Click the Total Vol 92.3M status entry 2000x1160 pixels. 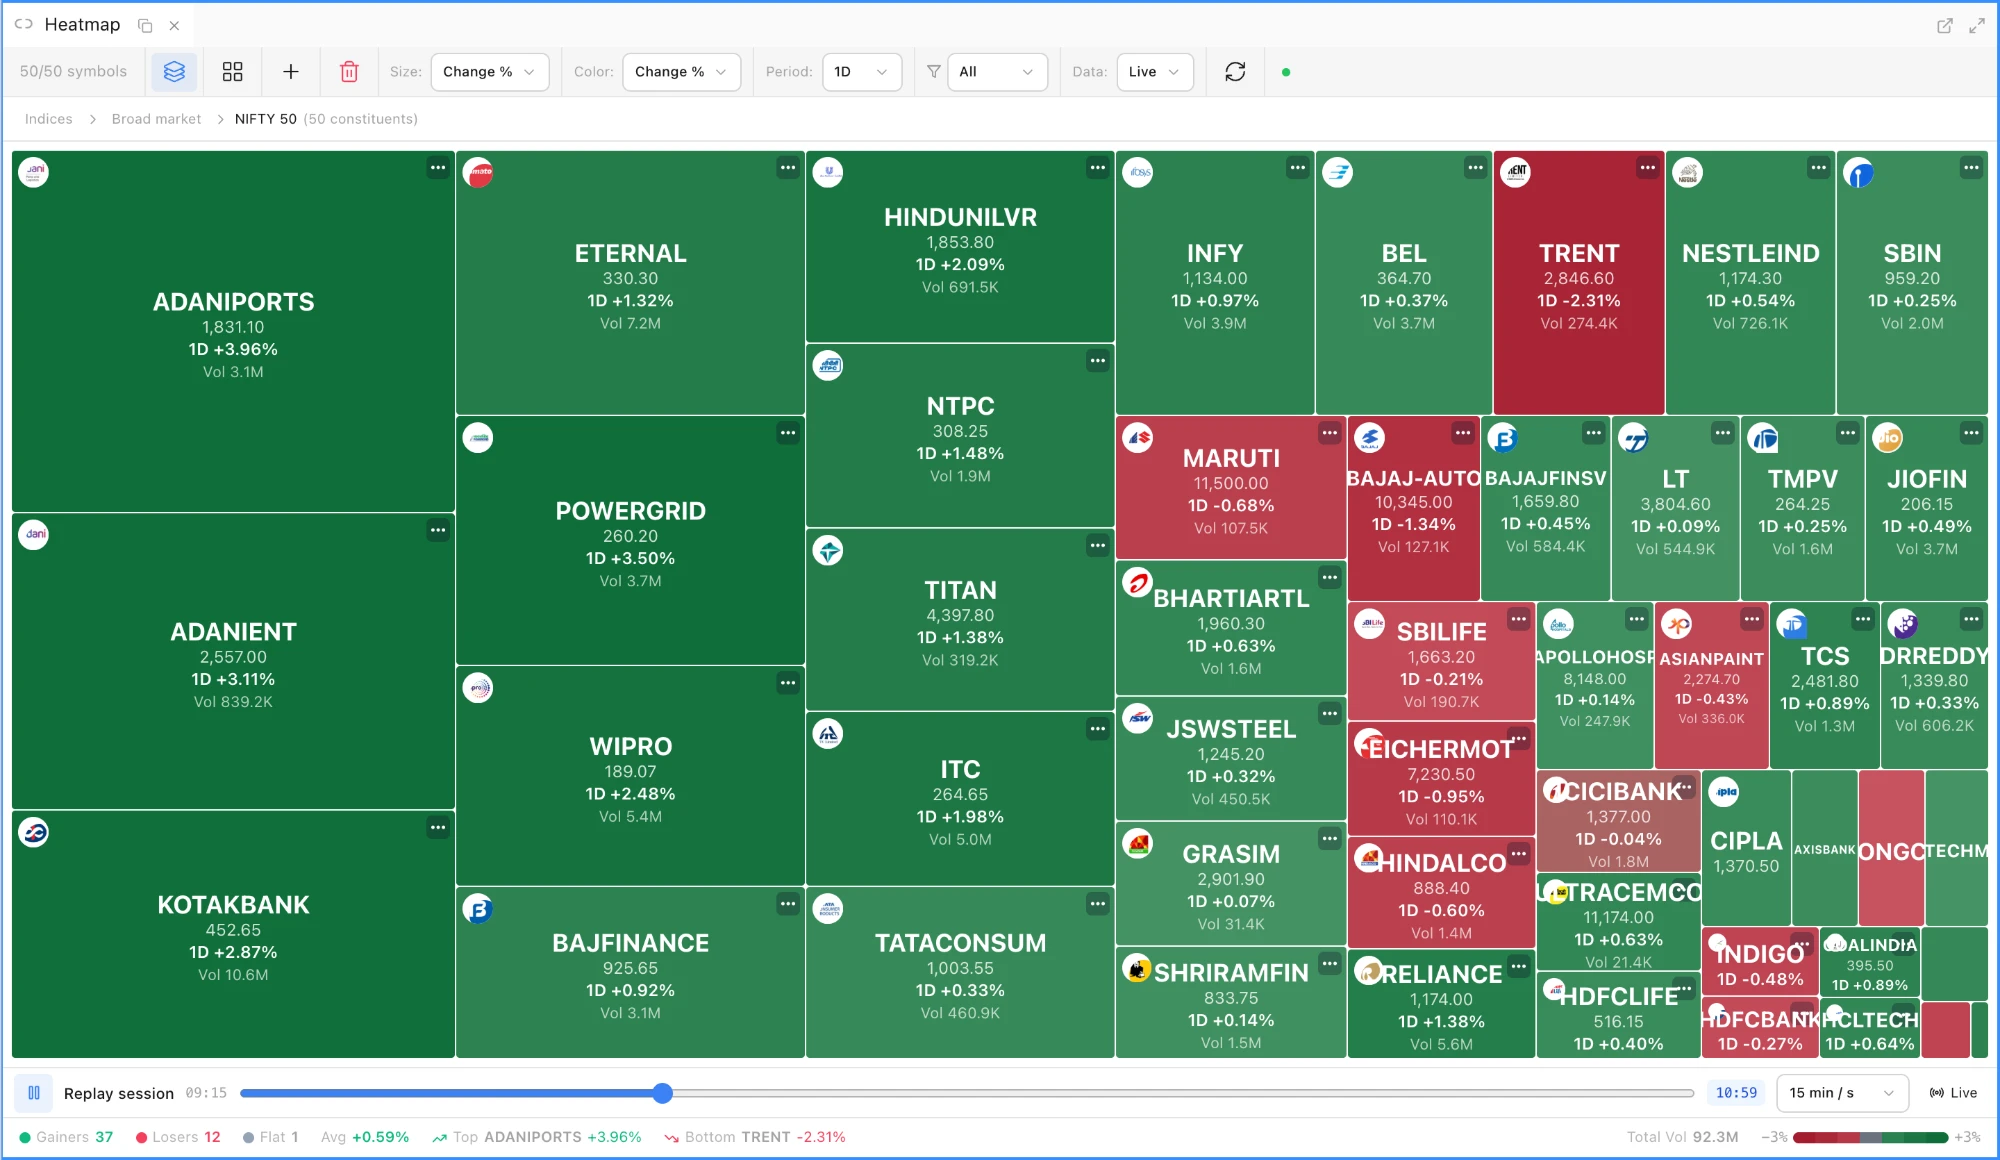coord(1682,1137)
